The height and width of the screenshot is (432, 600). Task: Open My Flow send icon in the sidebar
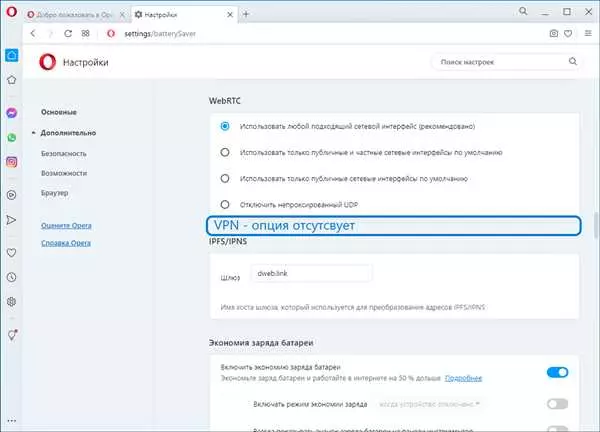(x=11, y=220)
